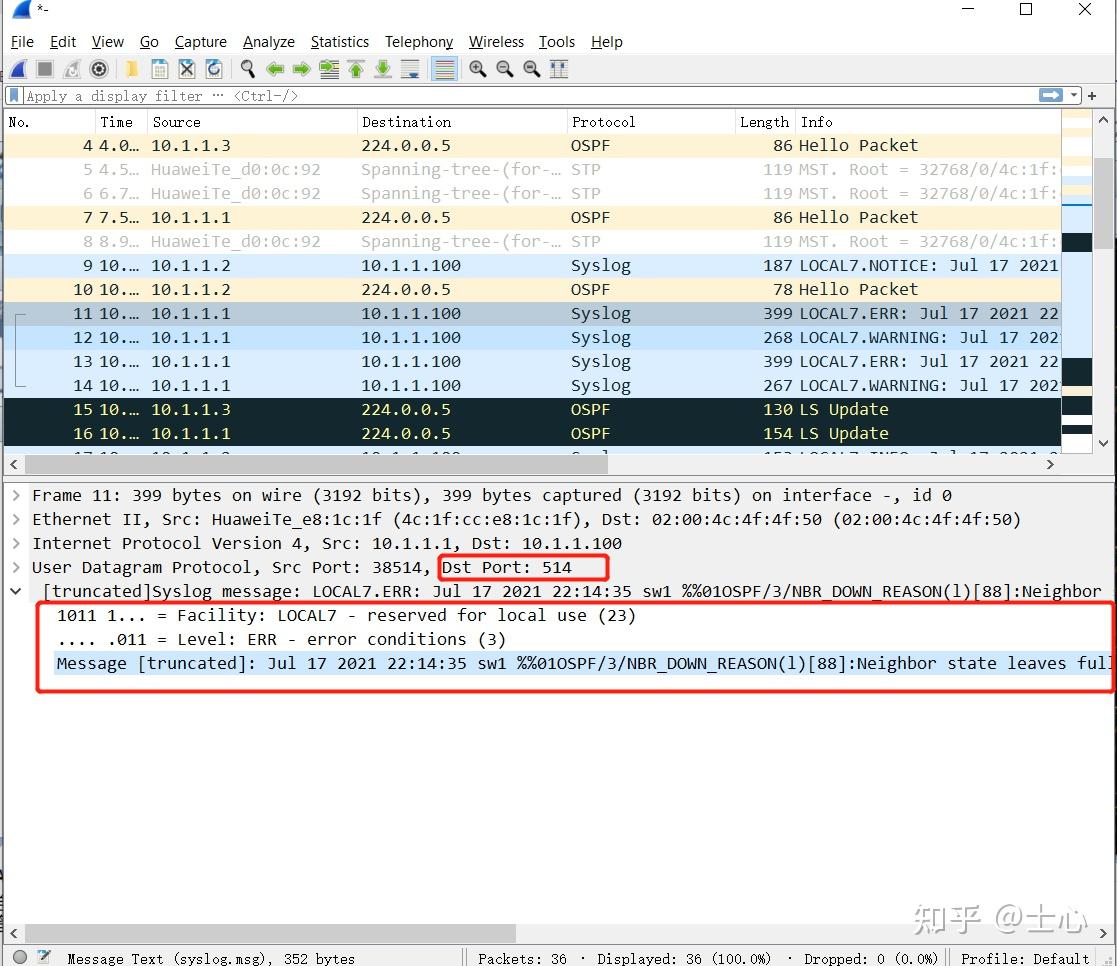Open the Edit menu
This screenshot has height=966, width=1117.
point(63,42)
